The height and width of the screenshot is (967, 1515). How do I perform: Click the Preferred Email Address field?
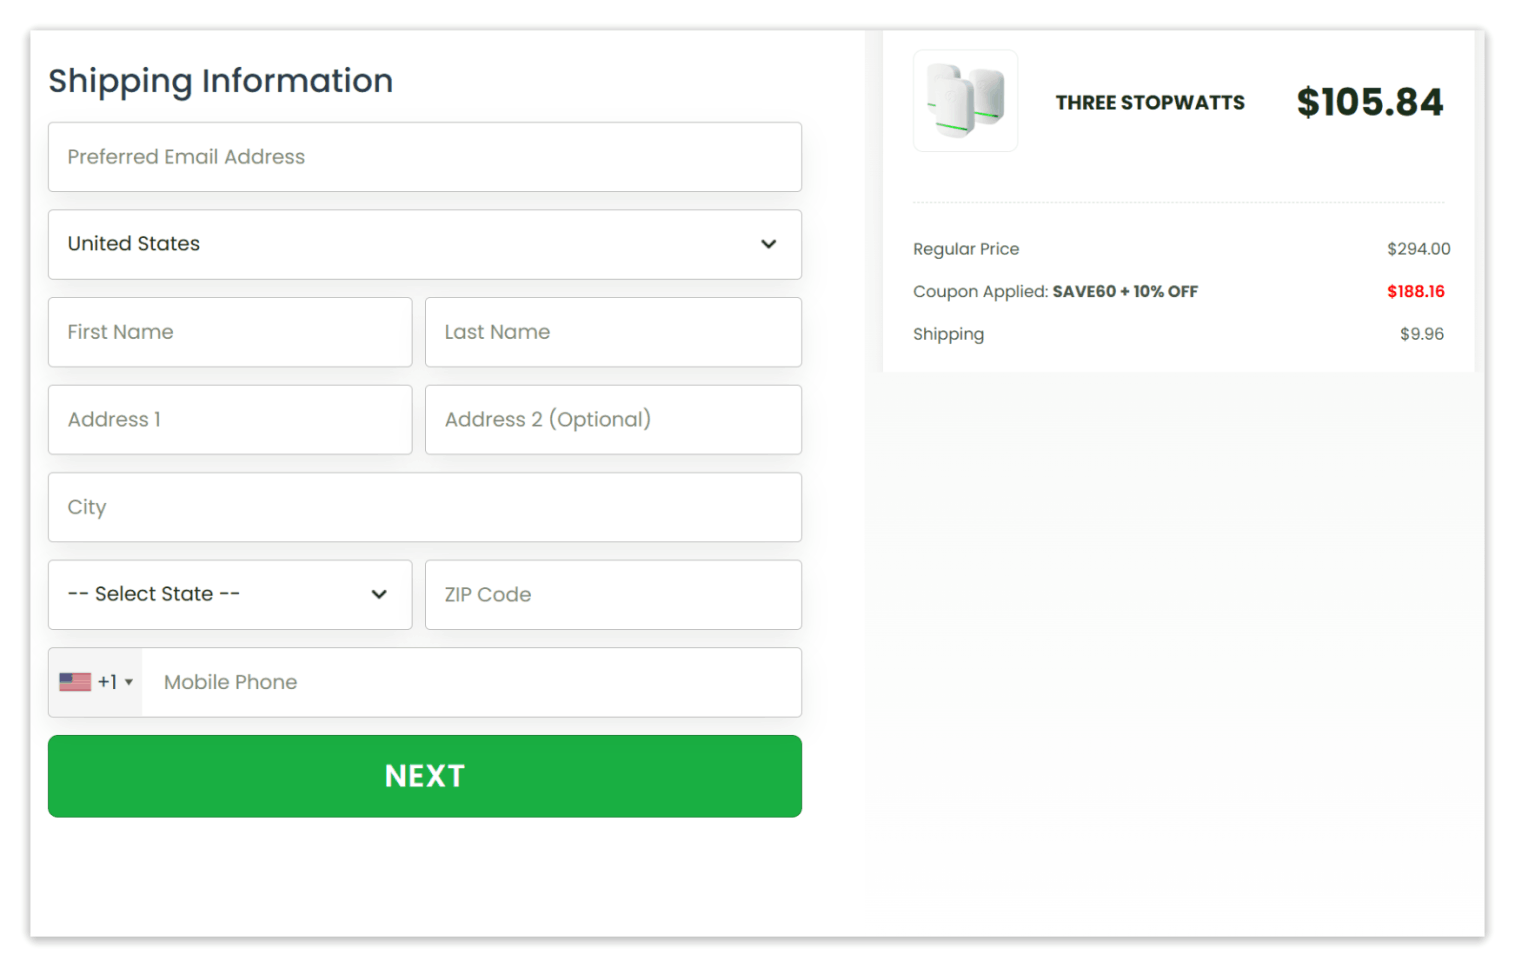pos(424,157)
